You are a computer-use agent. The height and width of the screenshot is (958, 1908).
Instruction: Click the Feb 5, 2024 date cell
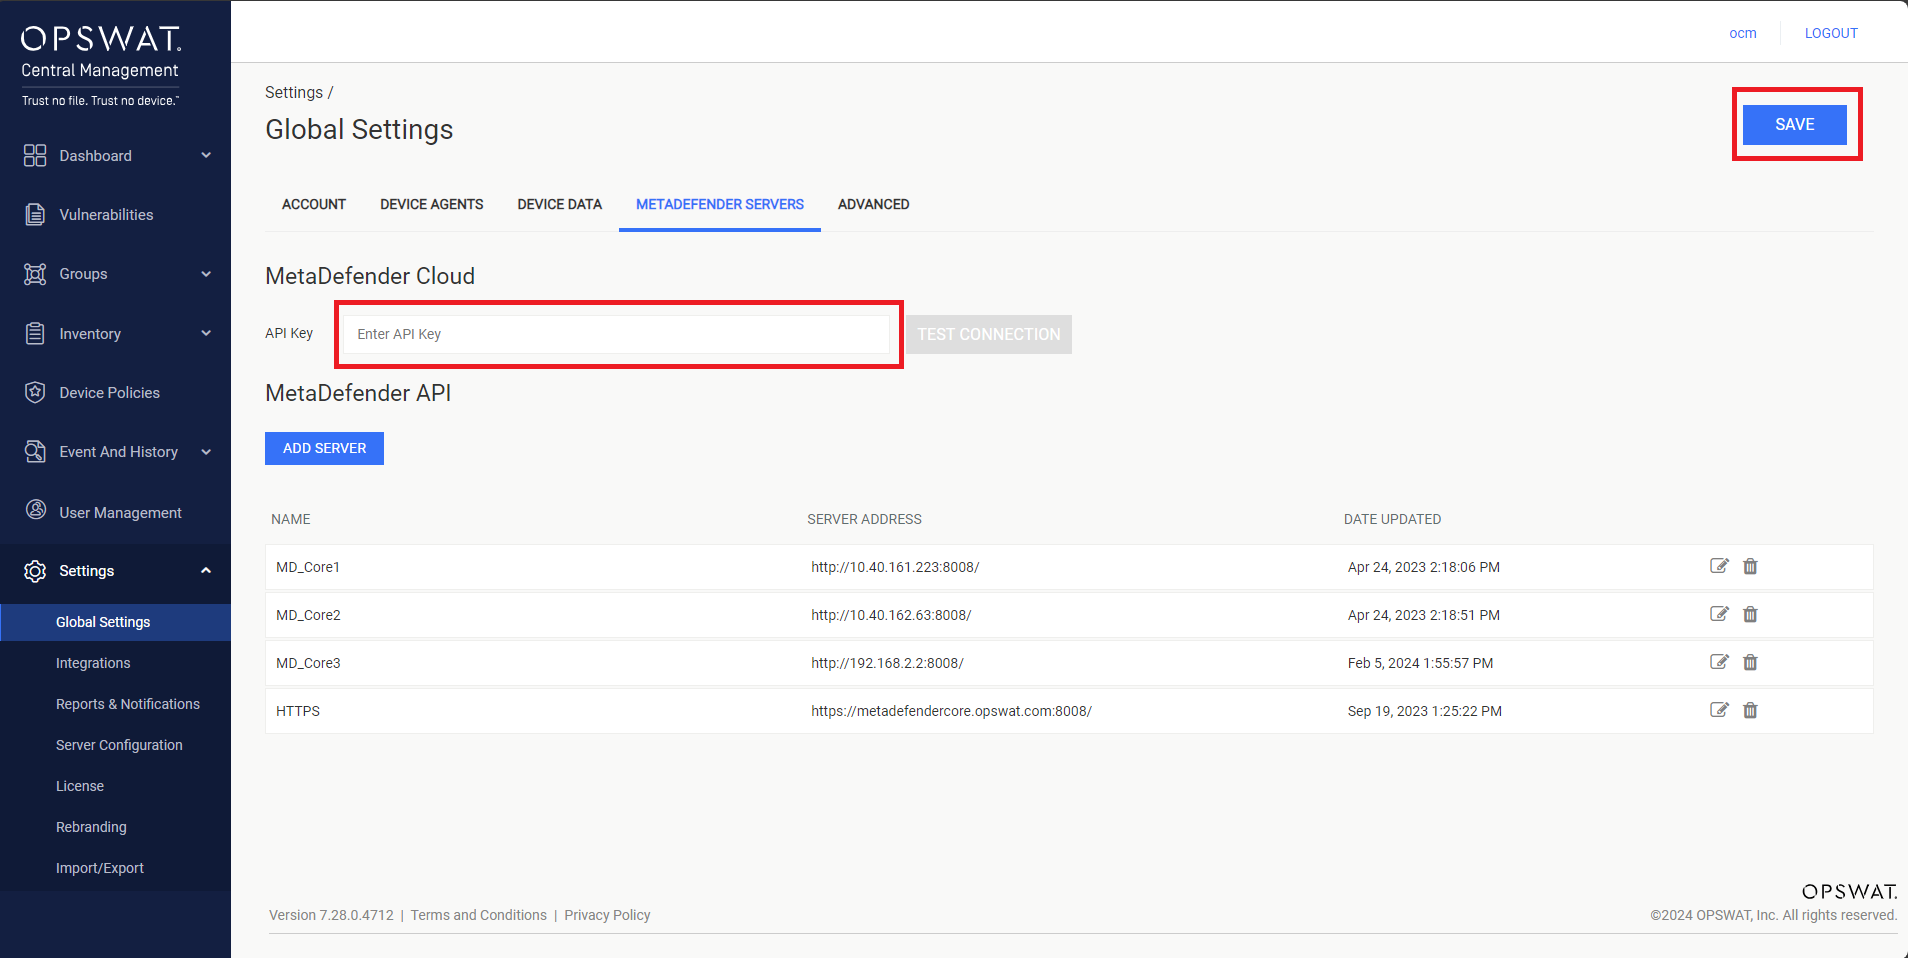click(1420, 663)
